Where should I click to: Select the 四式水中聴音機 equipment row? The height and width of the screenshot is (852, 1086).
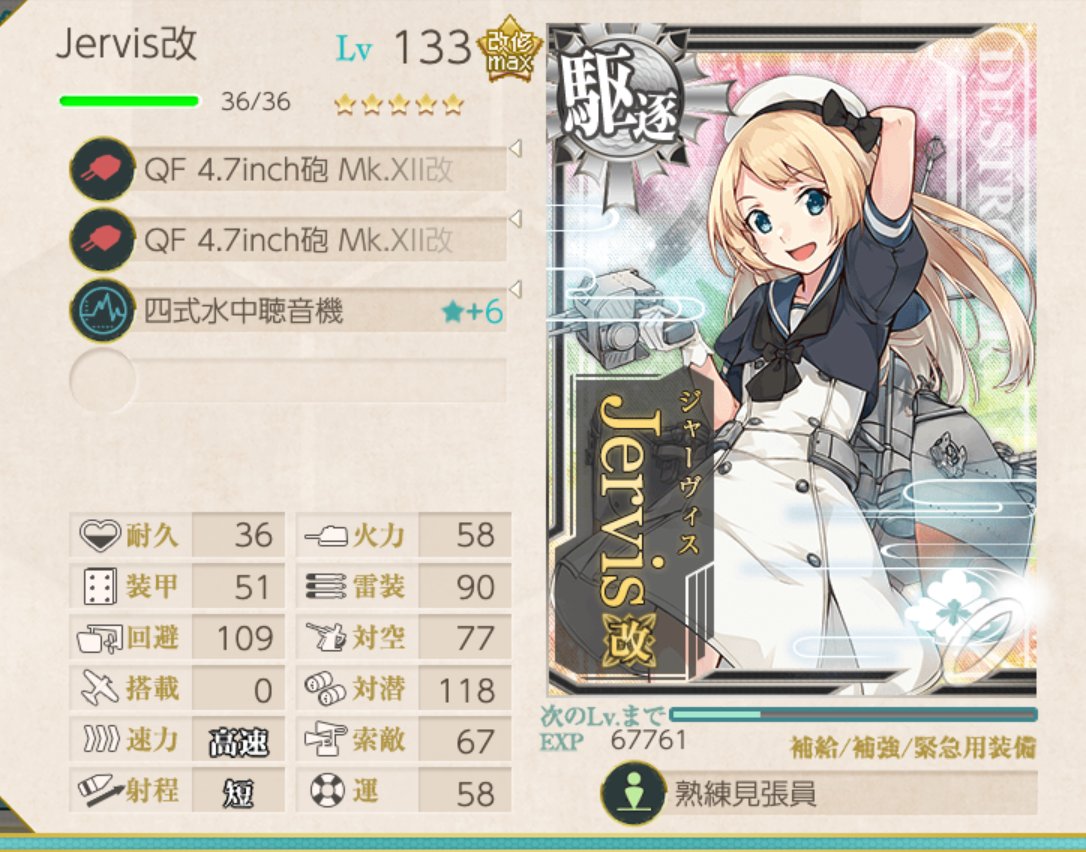(288, 310)
